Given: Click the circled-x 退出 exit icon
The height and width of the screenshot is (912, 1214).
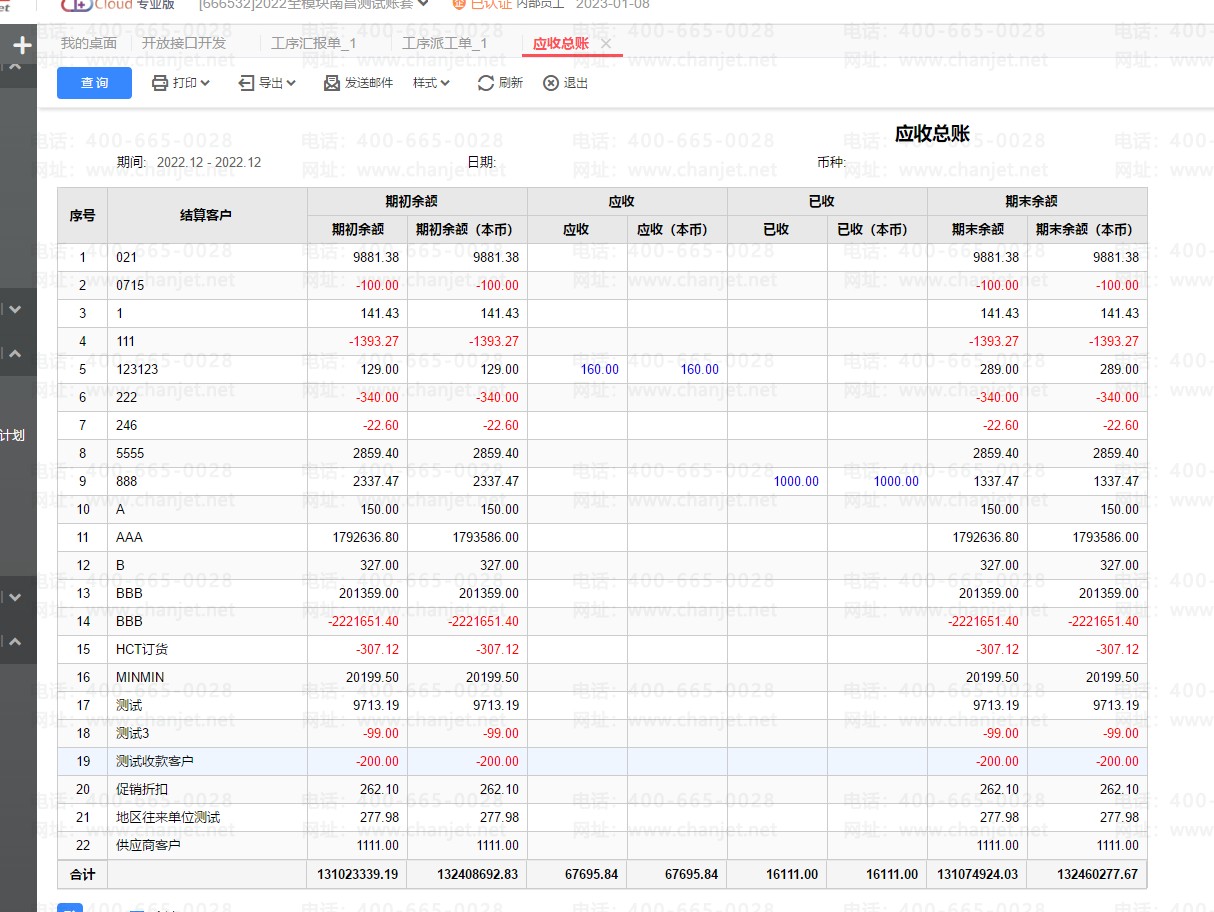Looking at the screenshot, I should [551, 83].
